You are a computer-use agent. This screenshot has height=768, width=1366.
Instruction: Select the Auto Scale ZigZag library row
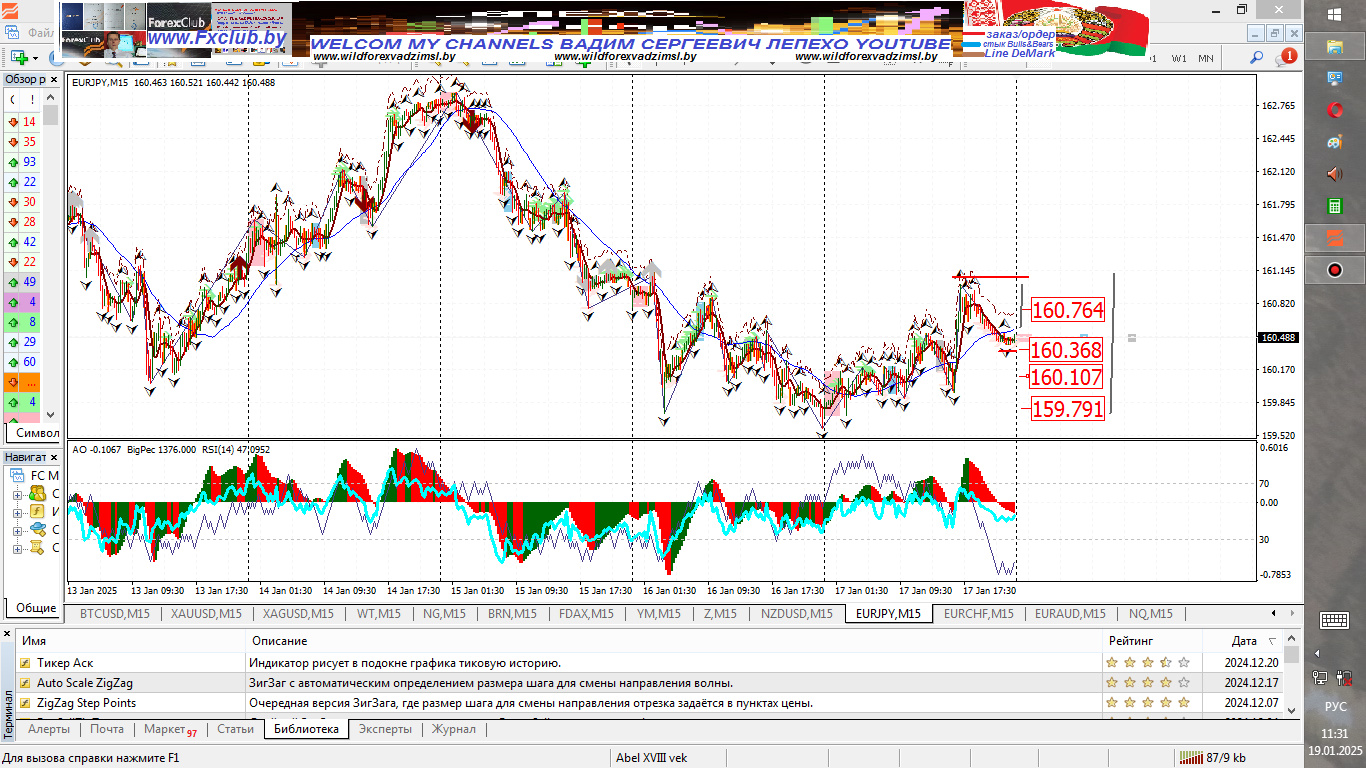(x=649, y=682)
